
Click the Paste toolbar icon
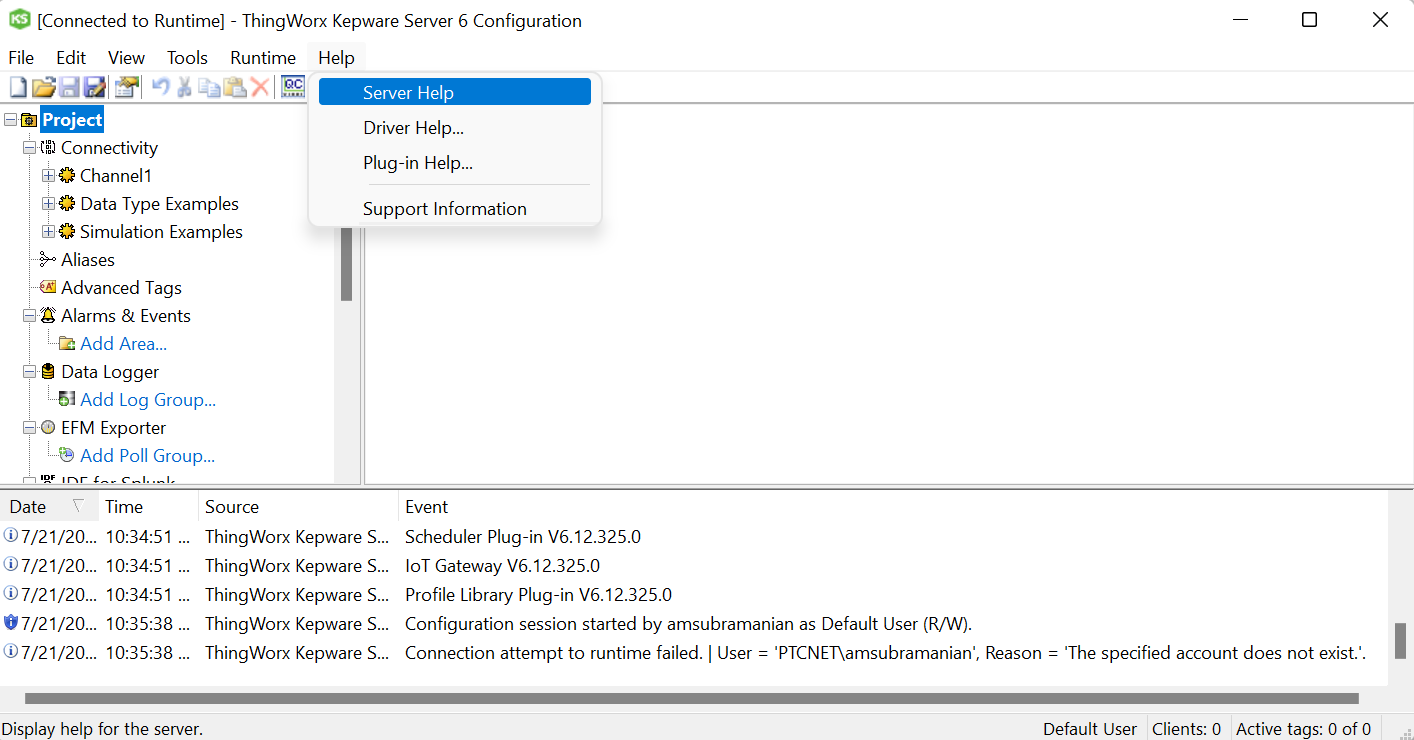click(234, 87)
